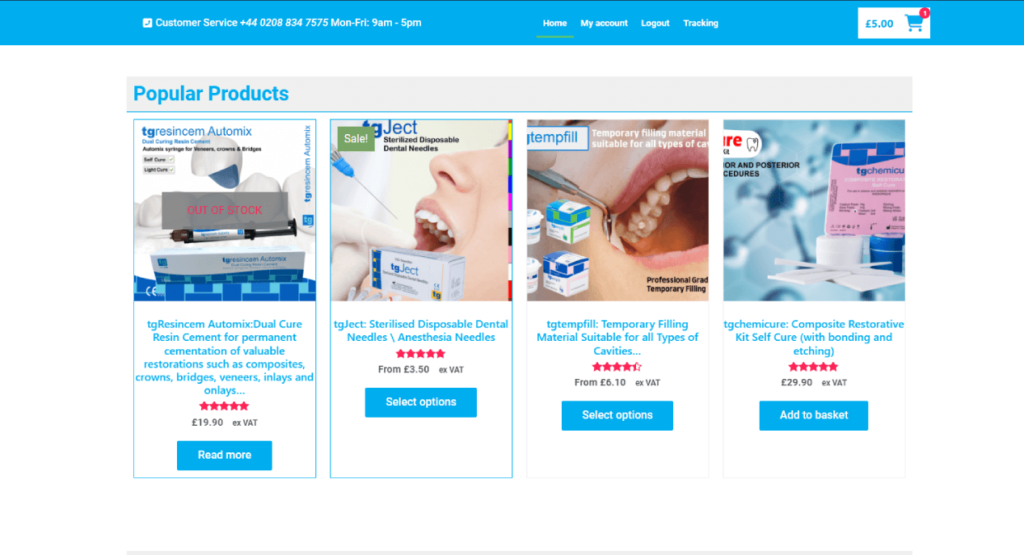
Task: Click tgchemicure star rating
Action: click(x=813, y=367)
